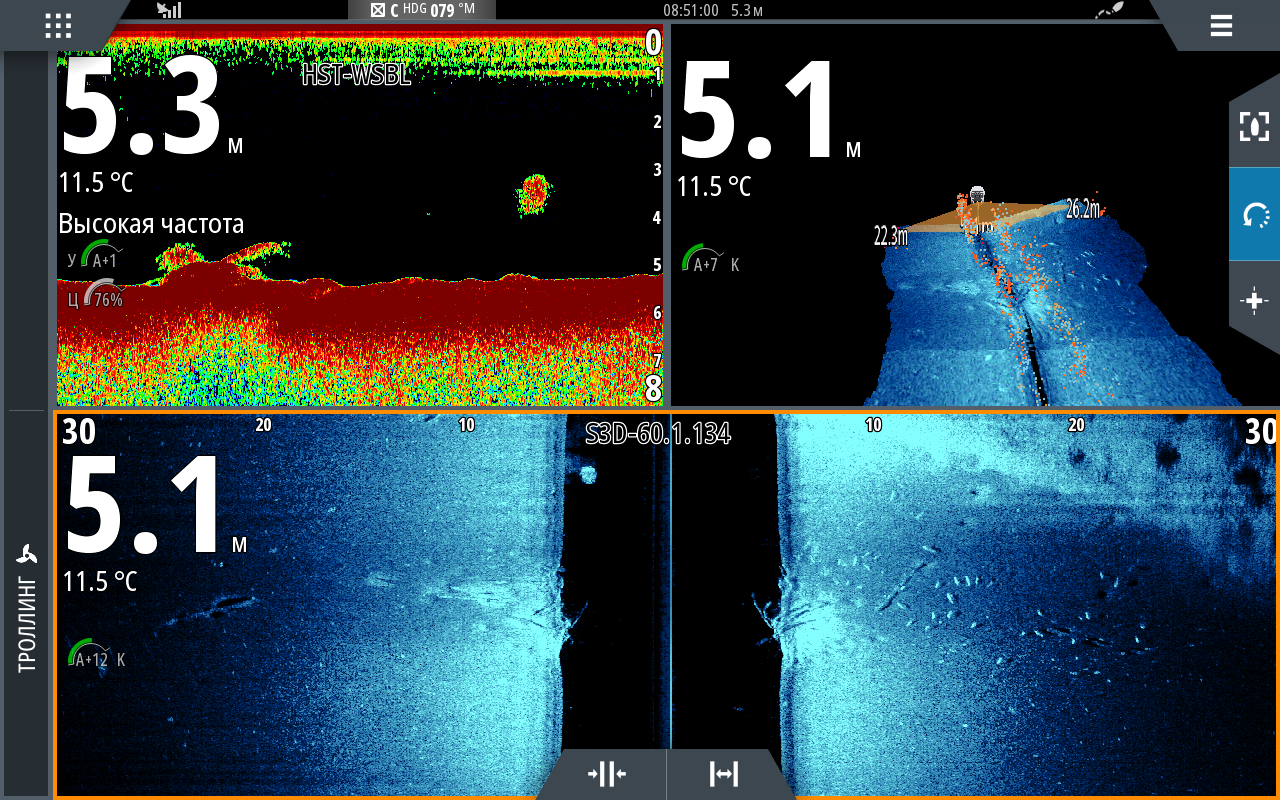
Task: Tap the A+12 gain dial in sidescan panel
Action: 91,656
